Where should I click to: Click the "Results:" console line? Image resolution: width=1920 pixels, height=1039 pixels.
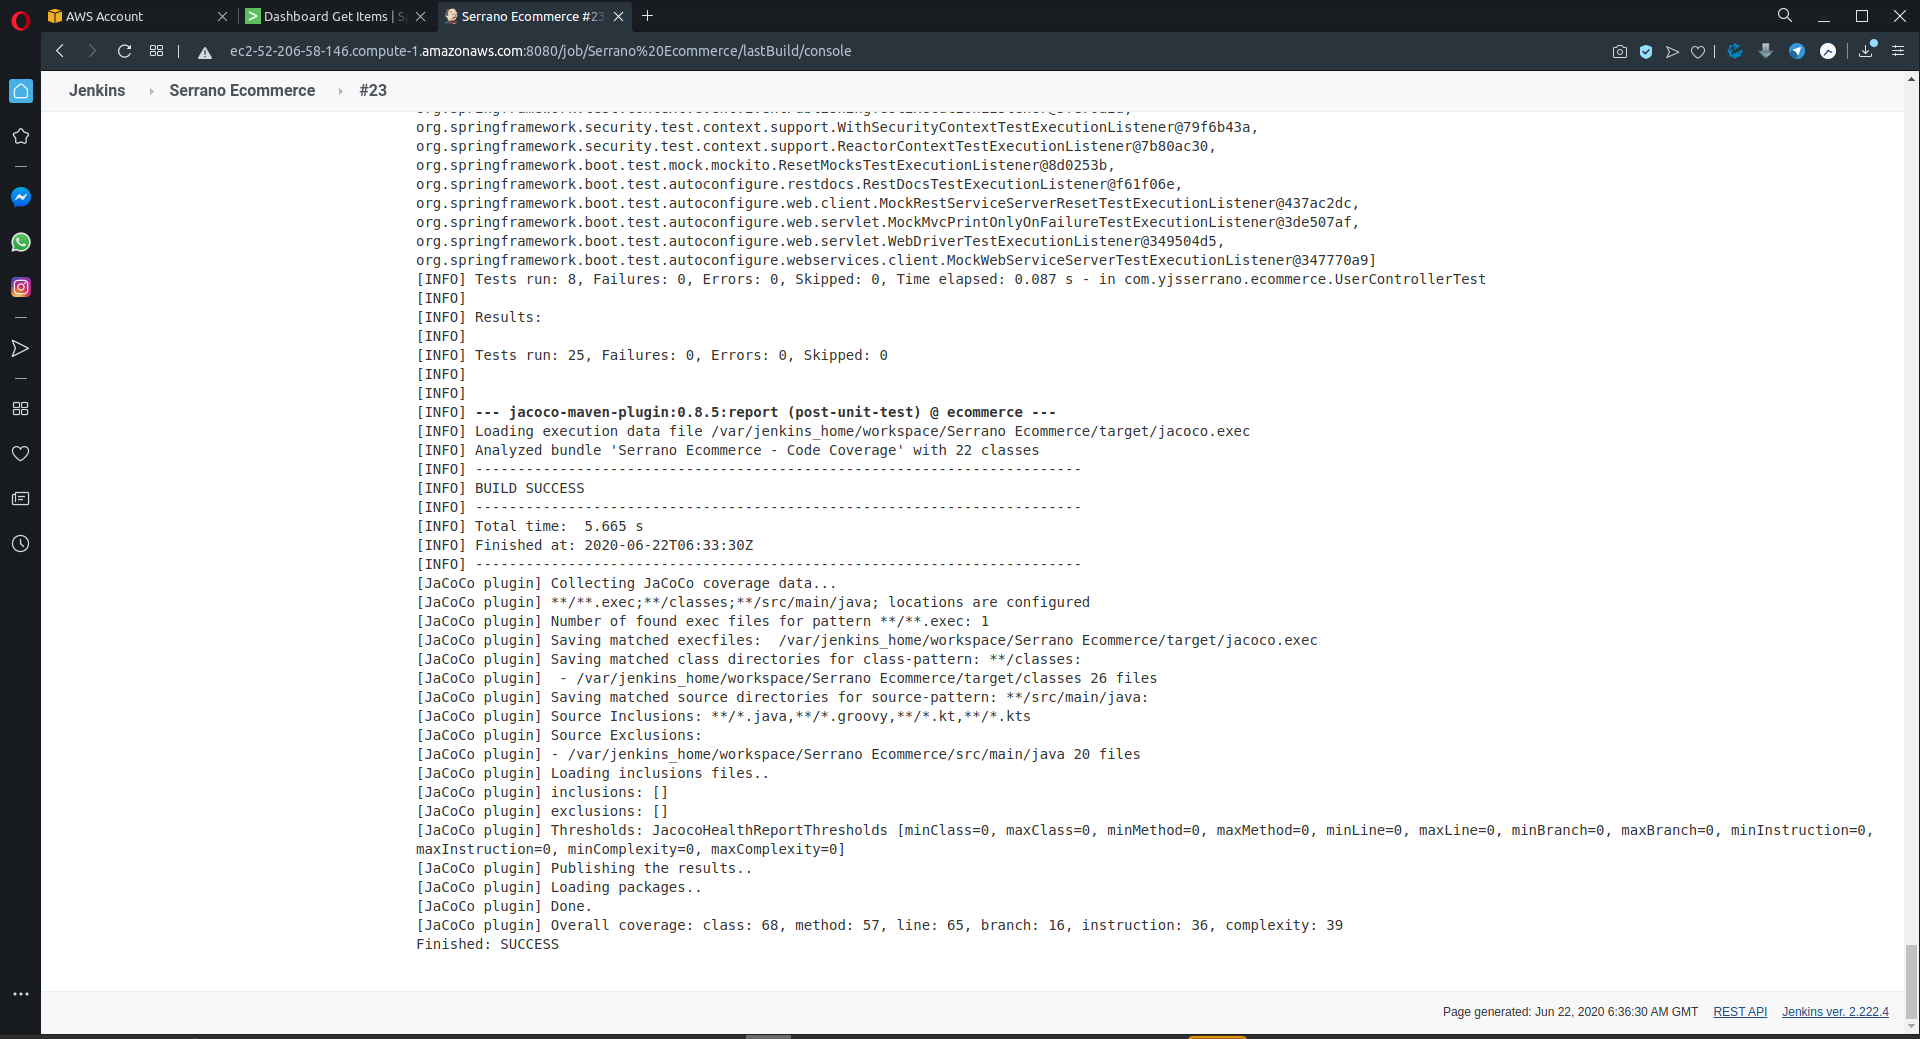pos(479,317)
